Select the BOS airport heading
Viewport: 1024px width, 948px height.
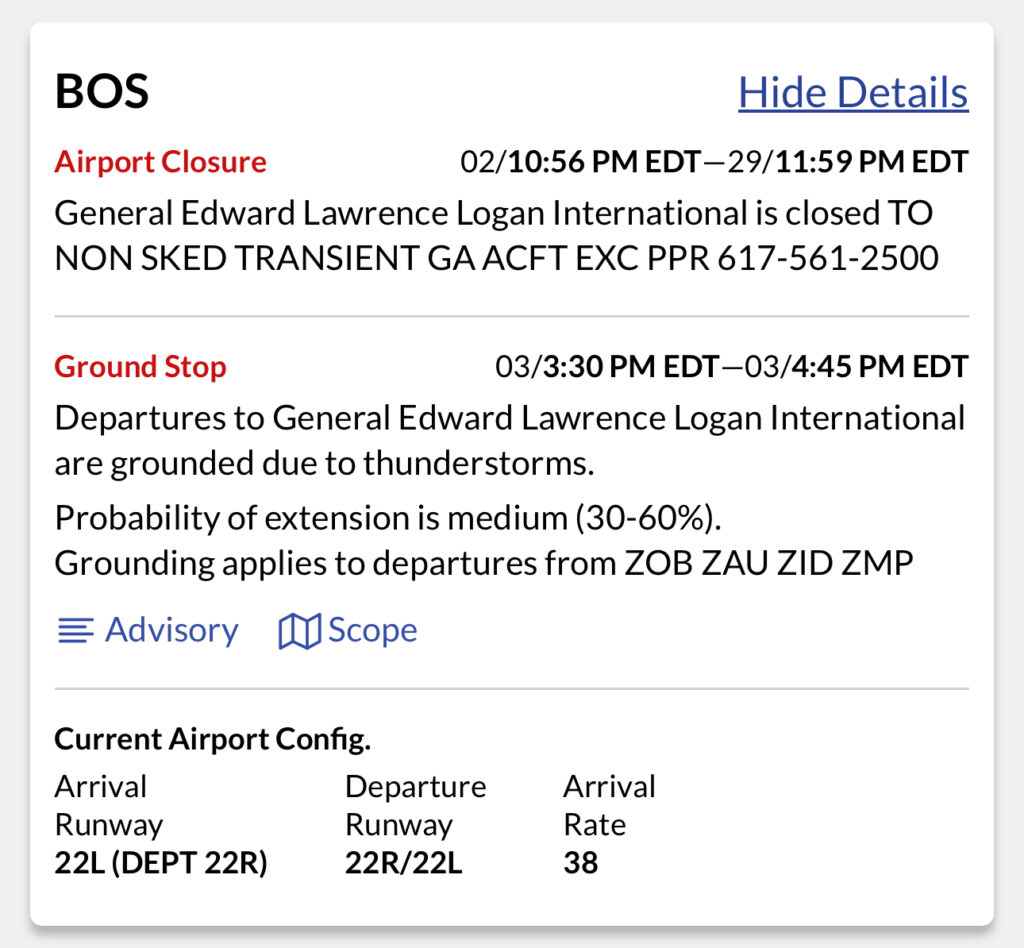102,91
